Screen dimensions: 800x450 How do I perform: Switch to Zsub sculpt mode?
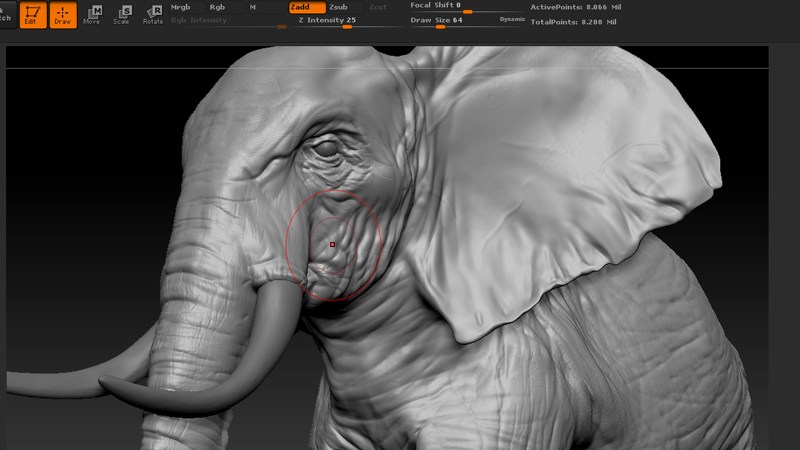pos(339,7)
